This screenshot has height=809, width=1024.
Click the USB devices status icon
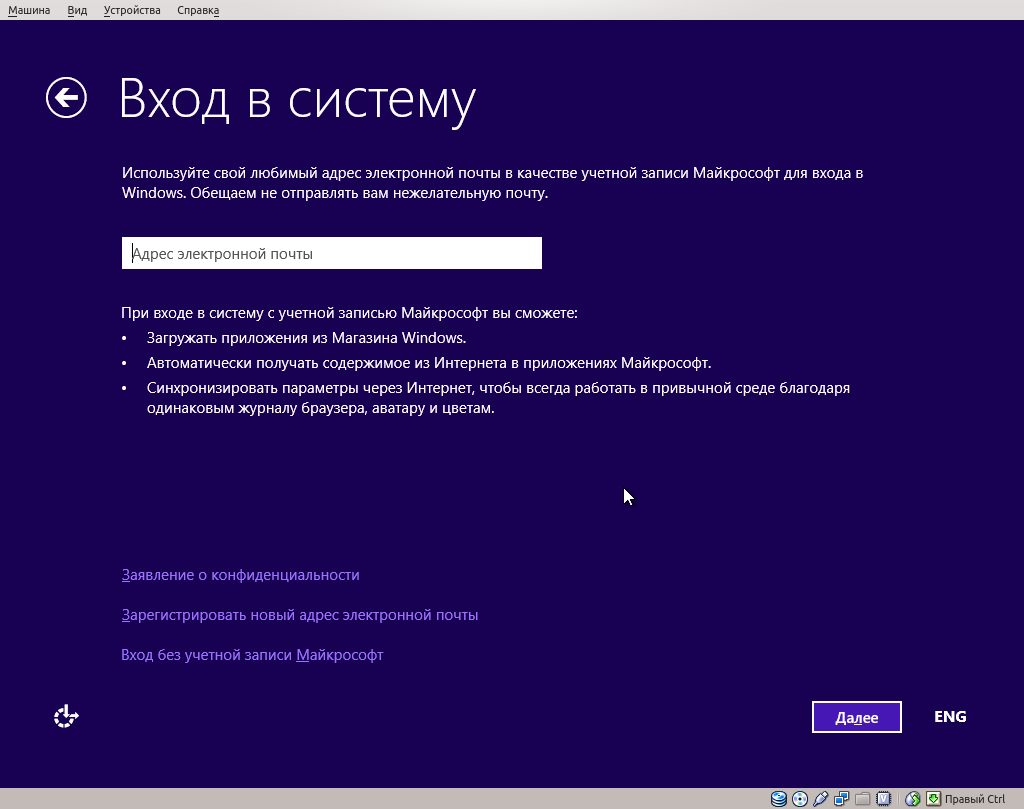point(818,796)
